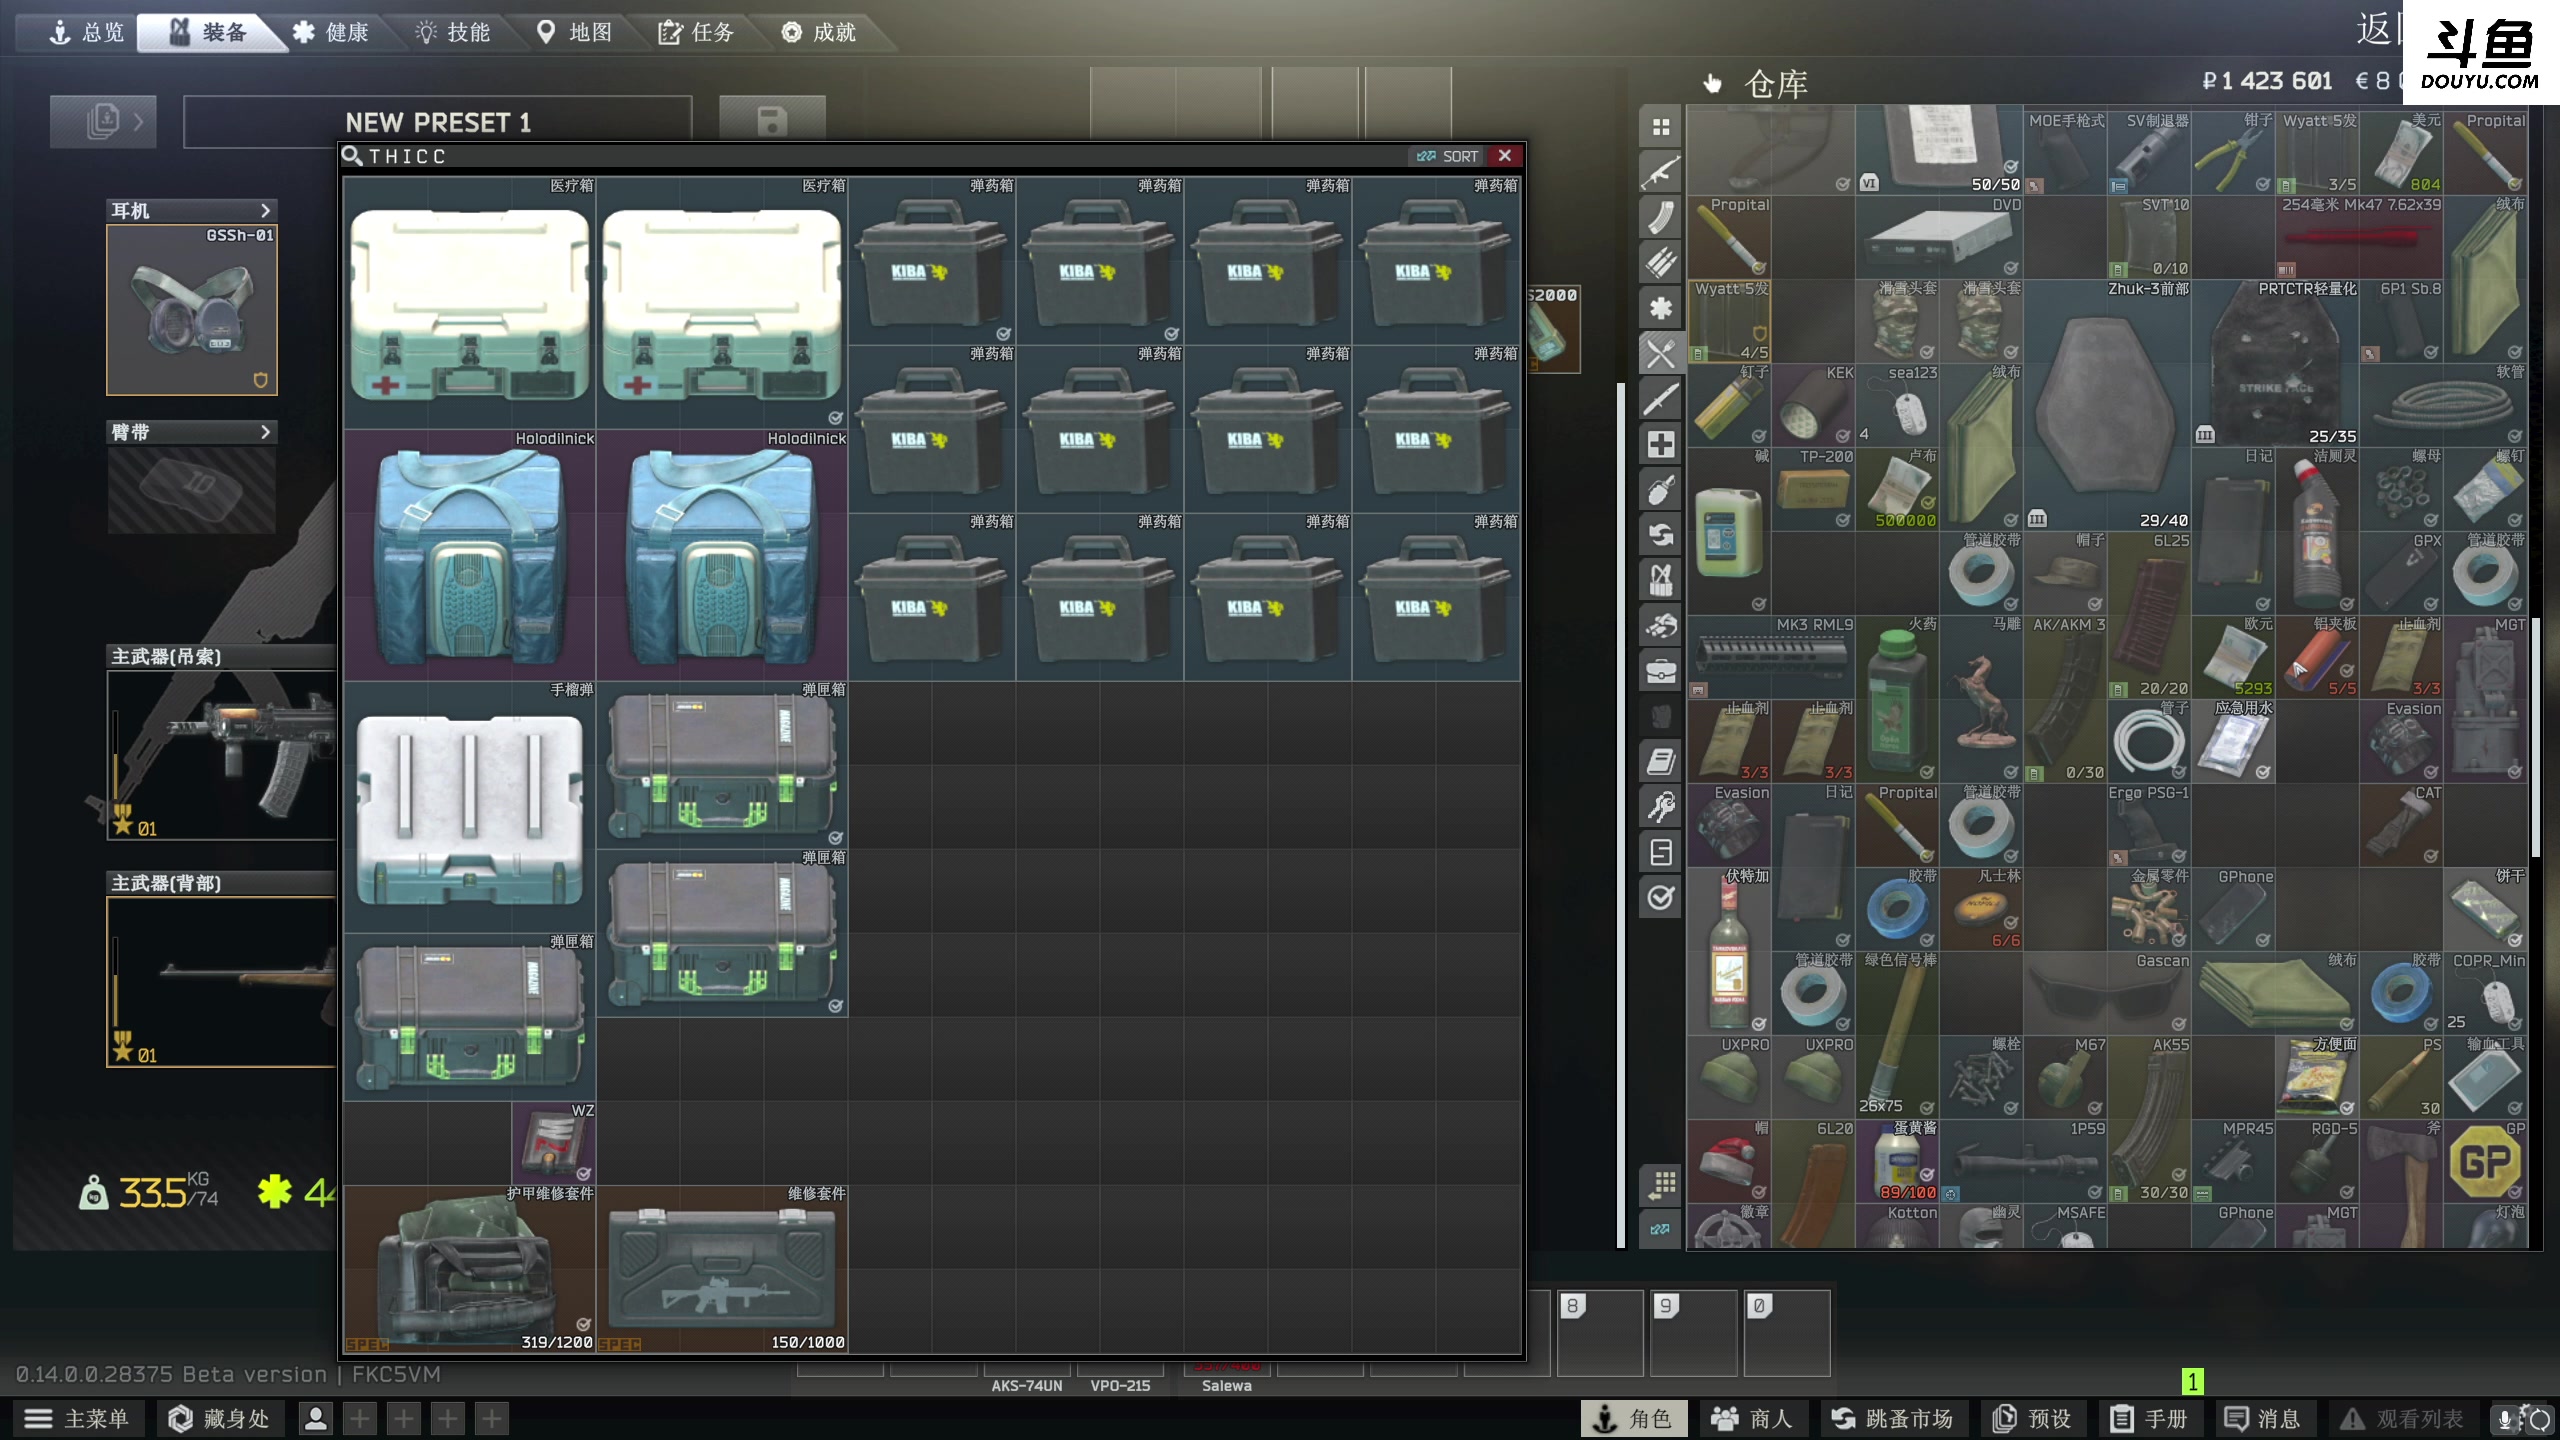The image size is (2560, 1440).
Task: Select the 护甲维修套件 armor repair kit 319/1200
Action: [x=470, y=1270]
